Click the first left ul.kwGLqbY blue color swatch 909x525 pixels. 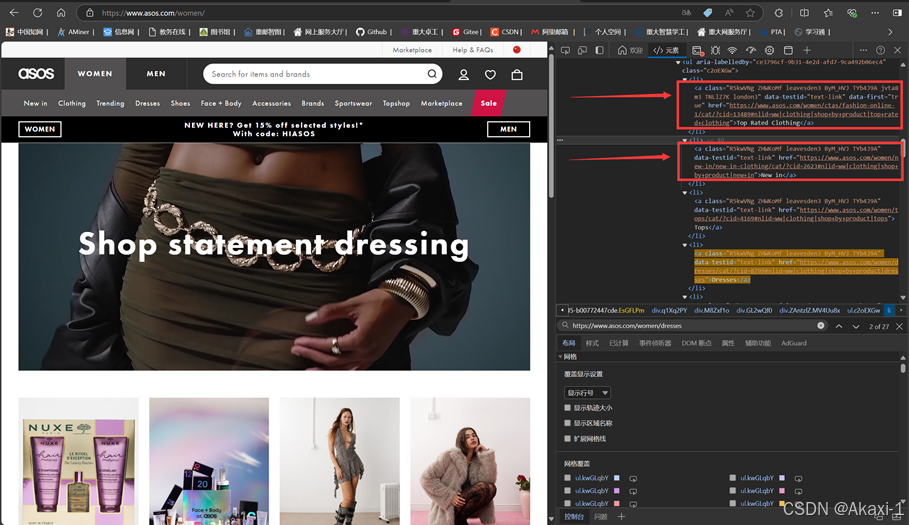click(x=617, y=478)
